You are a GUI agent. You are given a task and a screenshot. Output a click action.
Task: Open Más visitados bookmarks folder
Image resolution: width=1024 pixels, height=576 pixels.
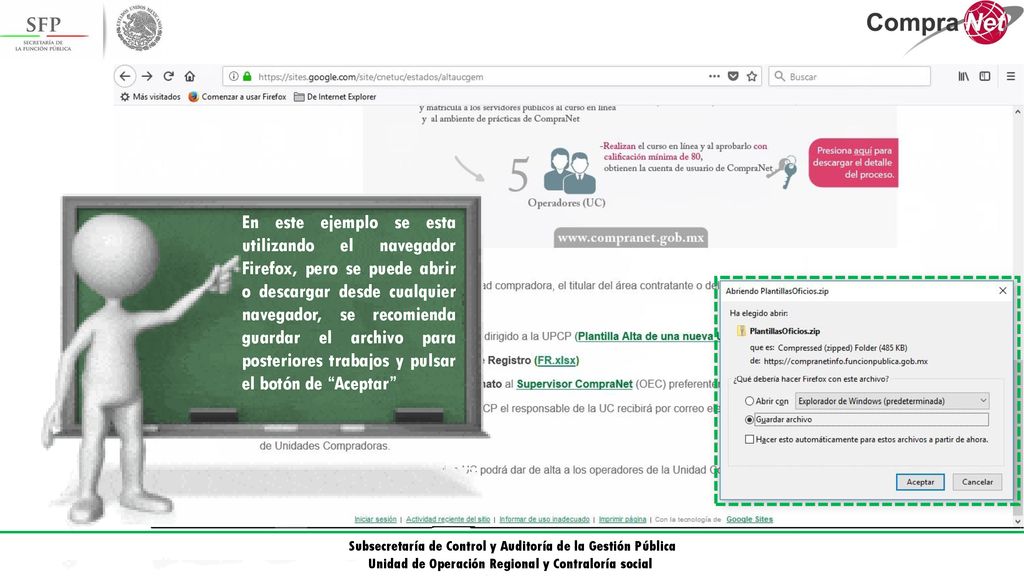coord(150,97)
